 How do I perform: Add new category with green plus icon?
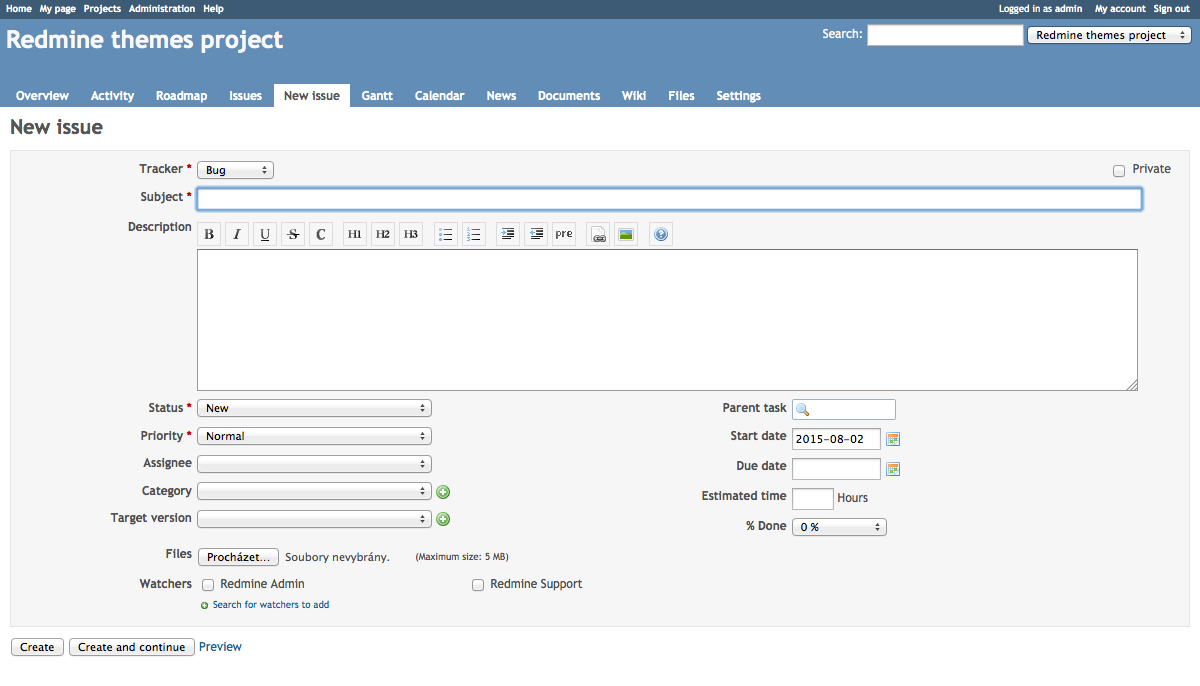tap(443, 492)
